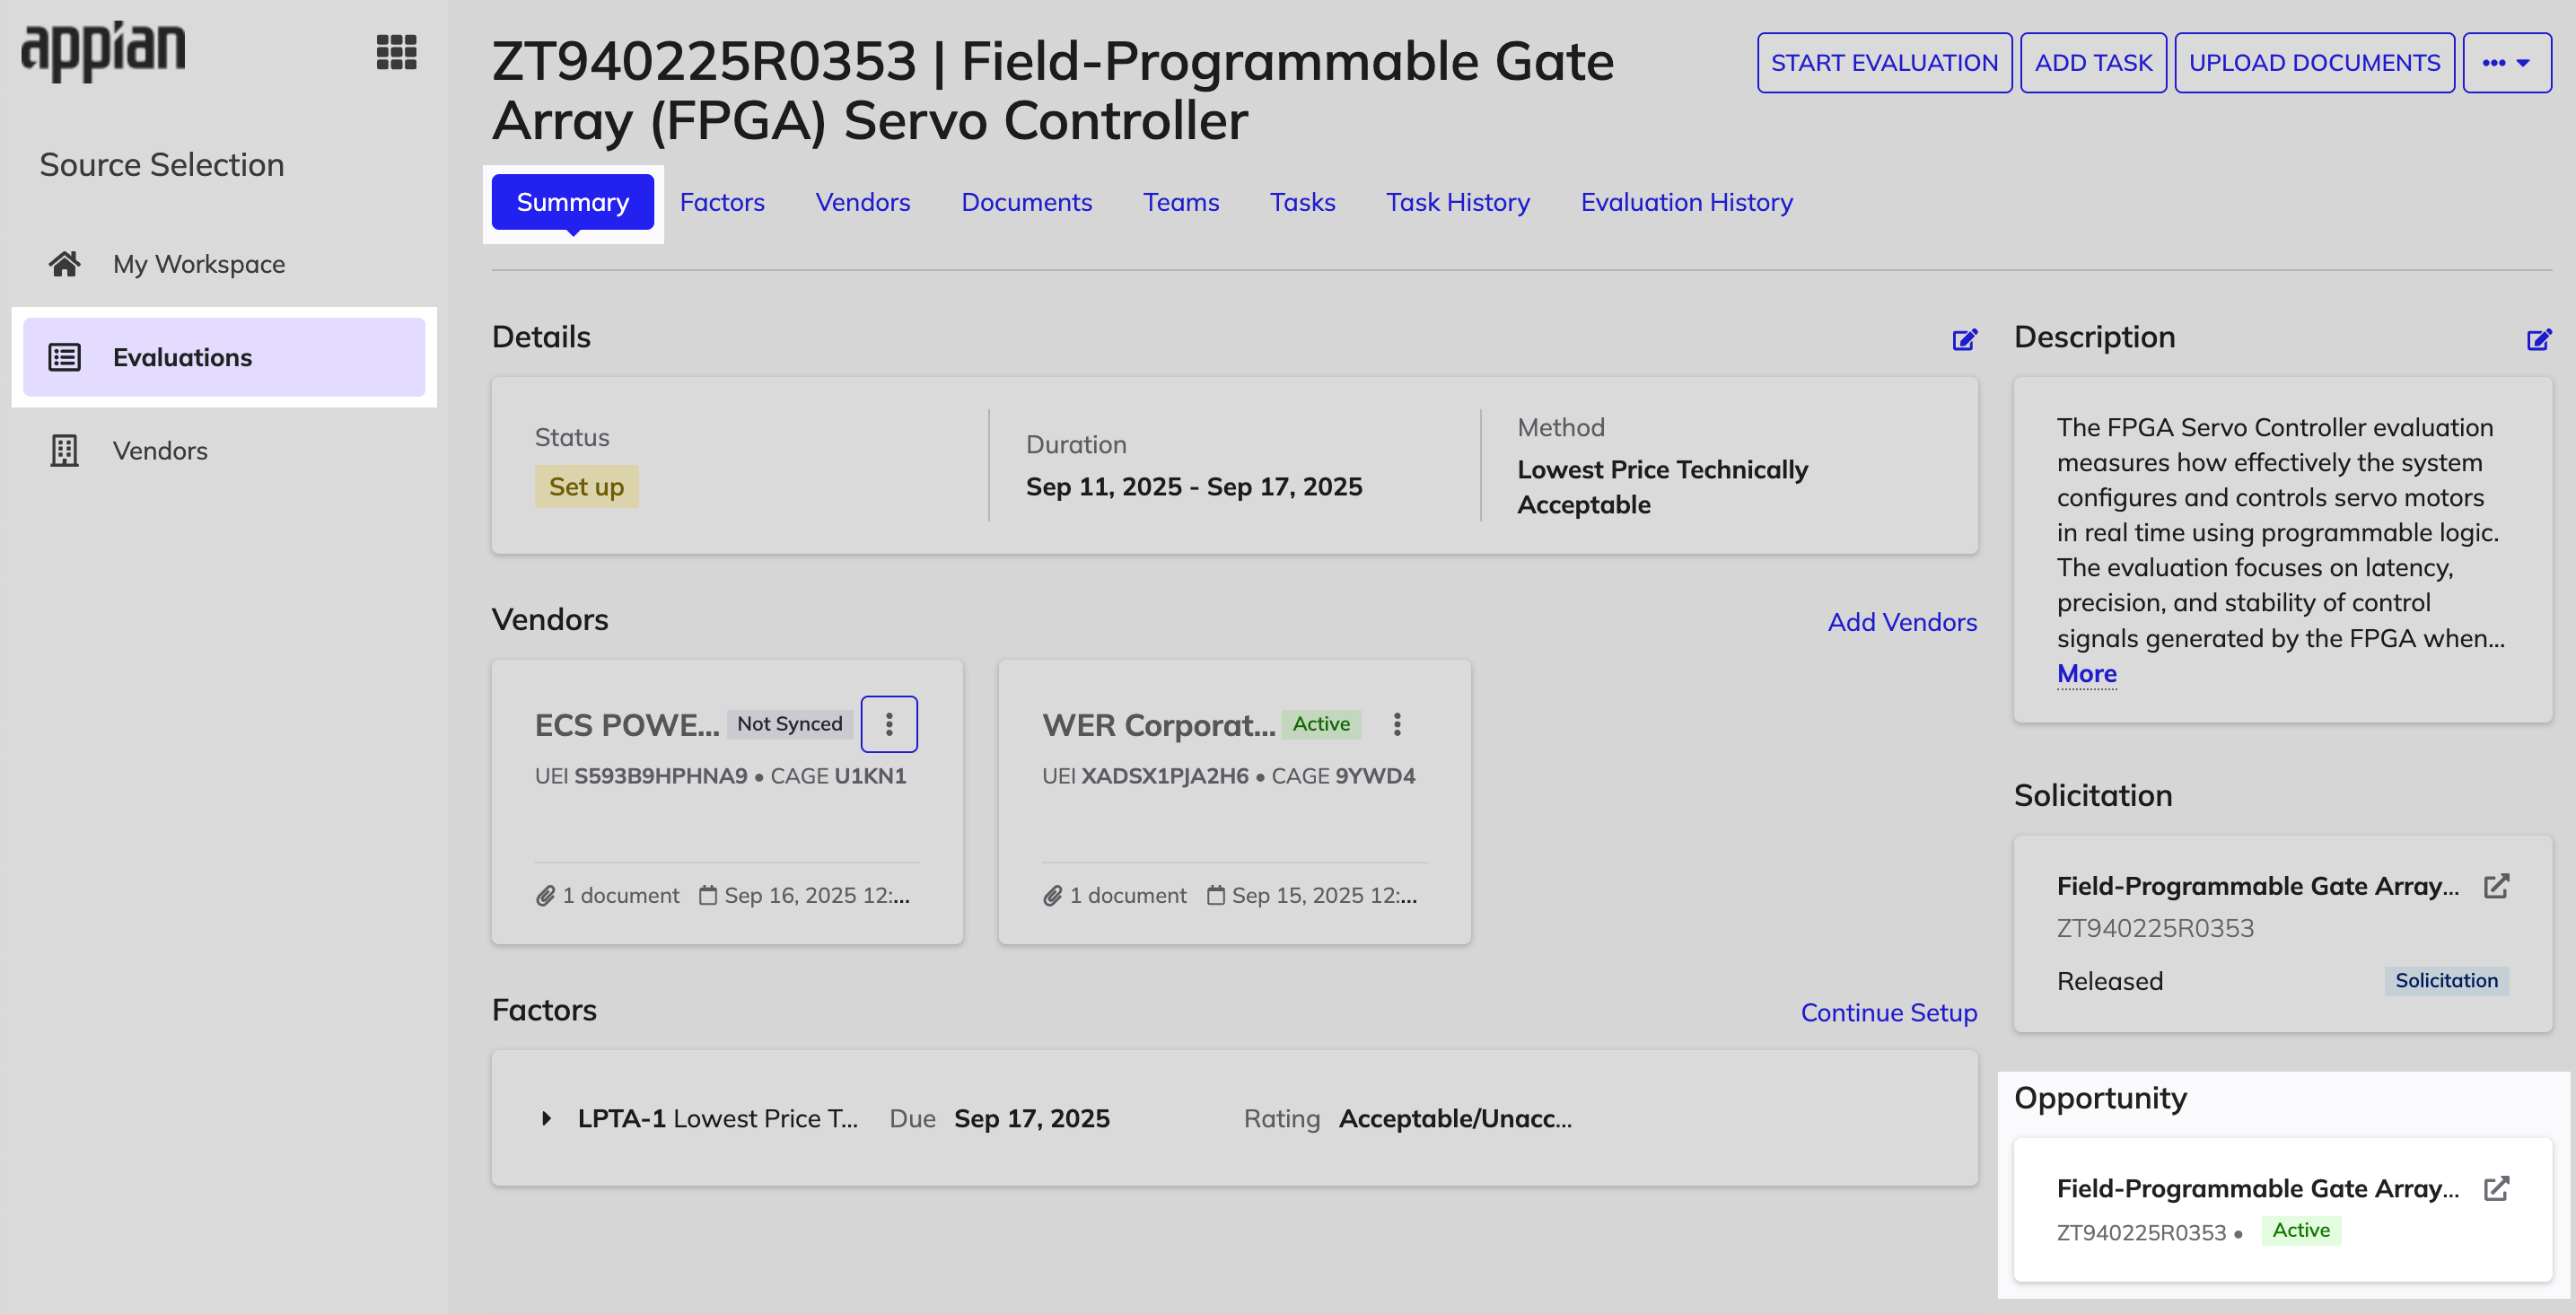The image size is (2576, 1314).
Task: Expand description with More link
Action: [2087, 674]
